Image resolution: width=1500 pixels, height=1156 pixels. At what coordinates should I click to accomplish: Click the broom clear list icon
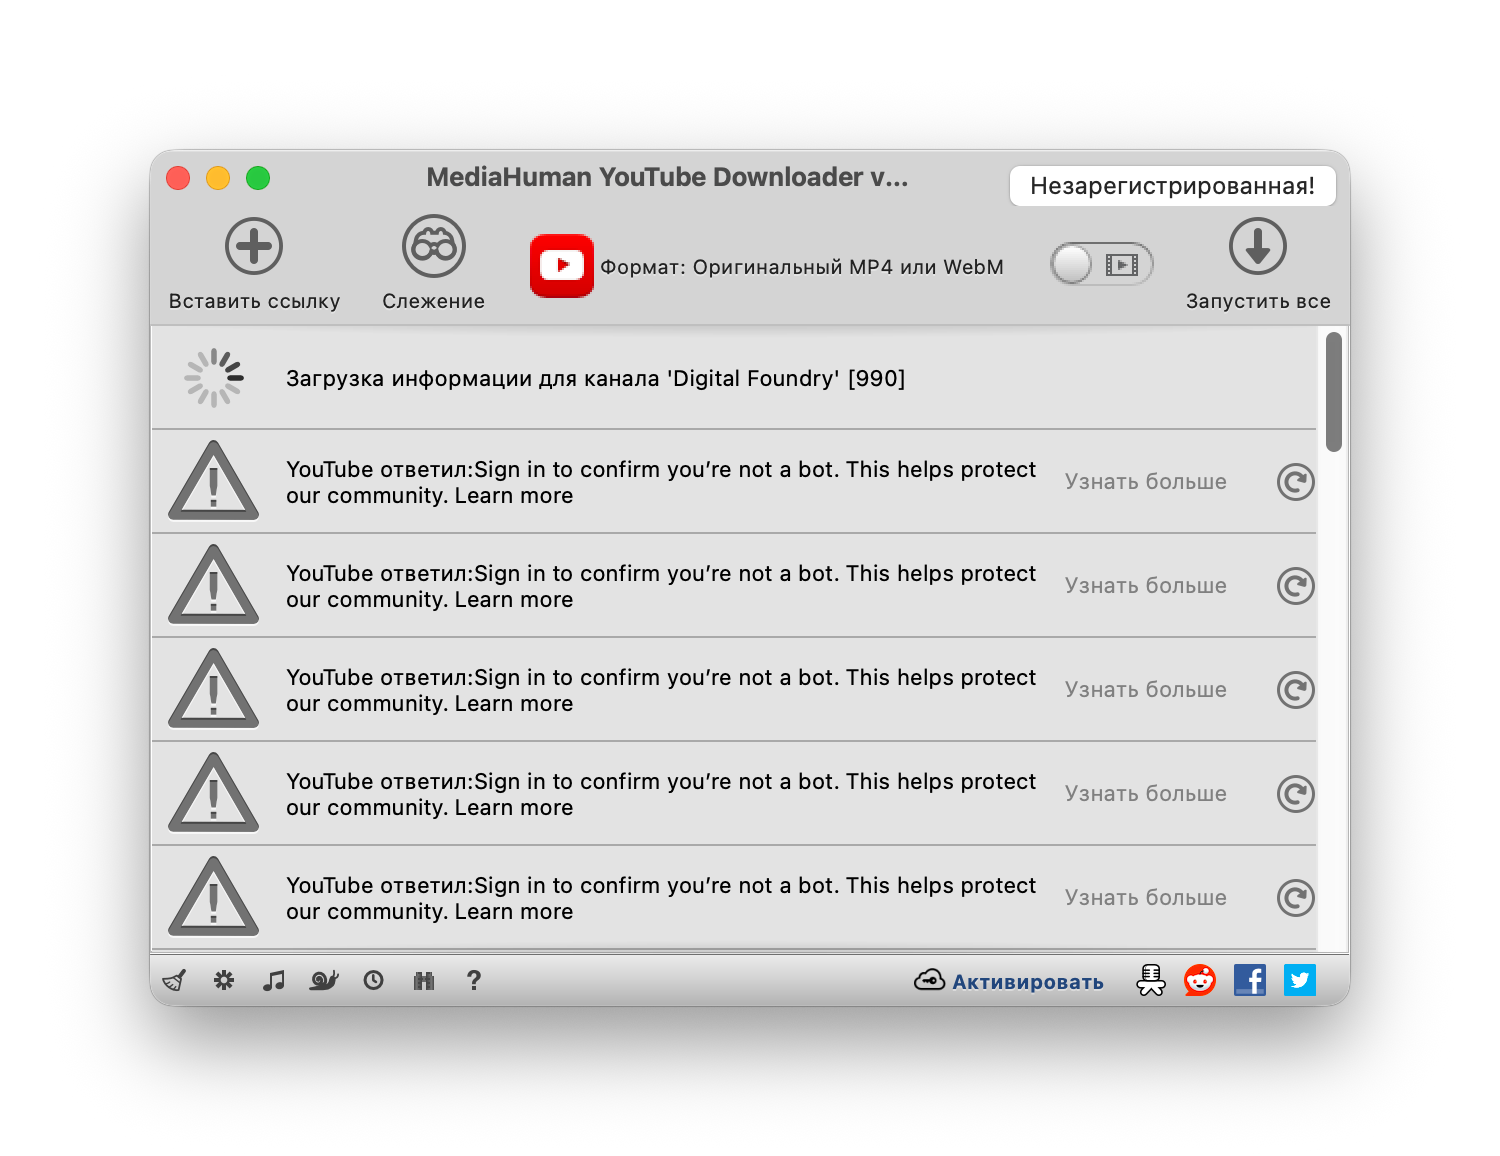[174, 980]
